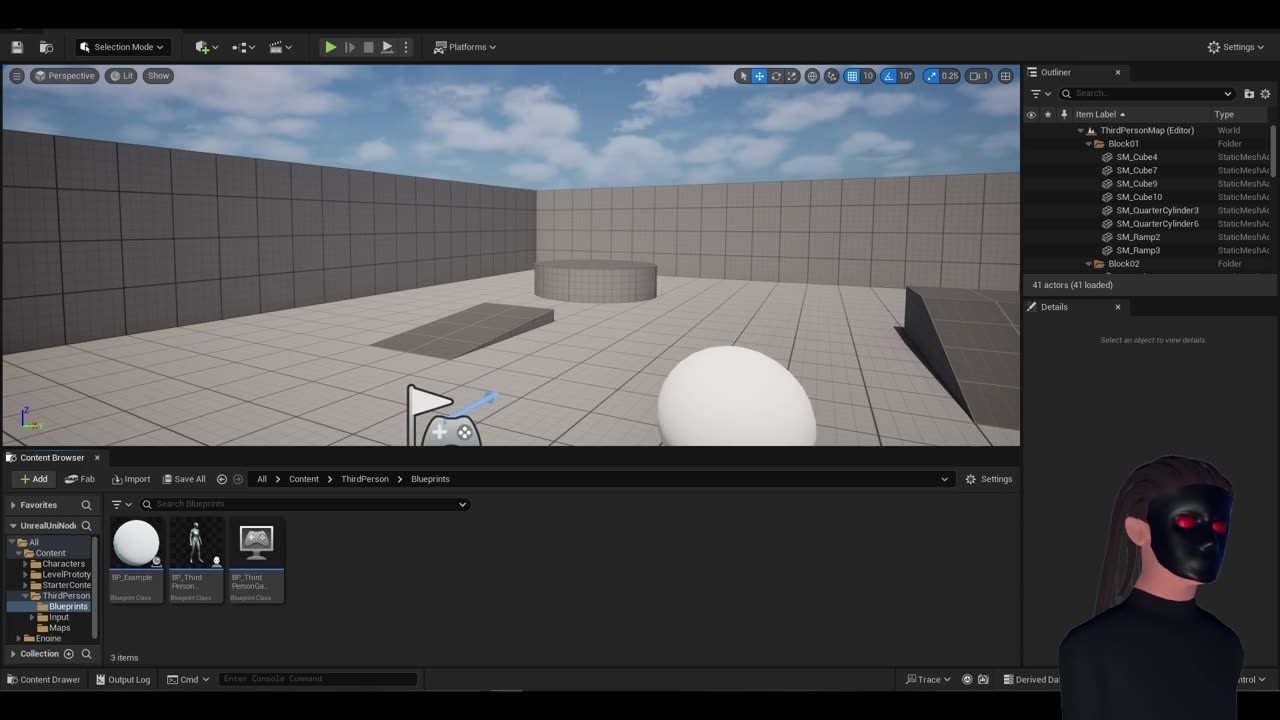Select SM_Cube4 in Outliner
The height and width of the screenshot is (720, 1280).
[x=1137, y=157]
